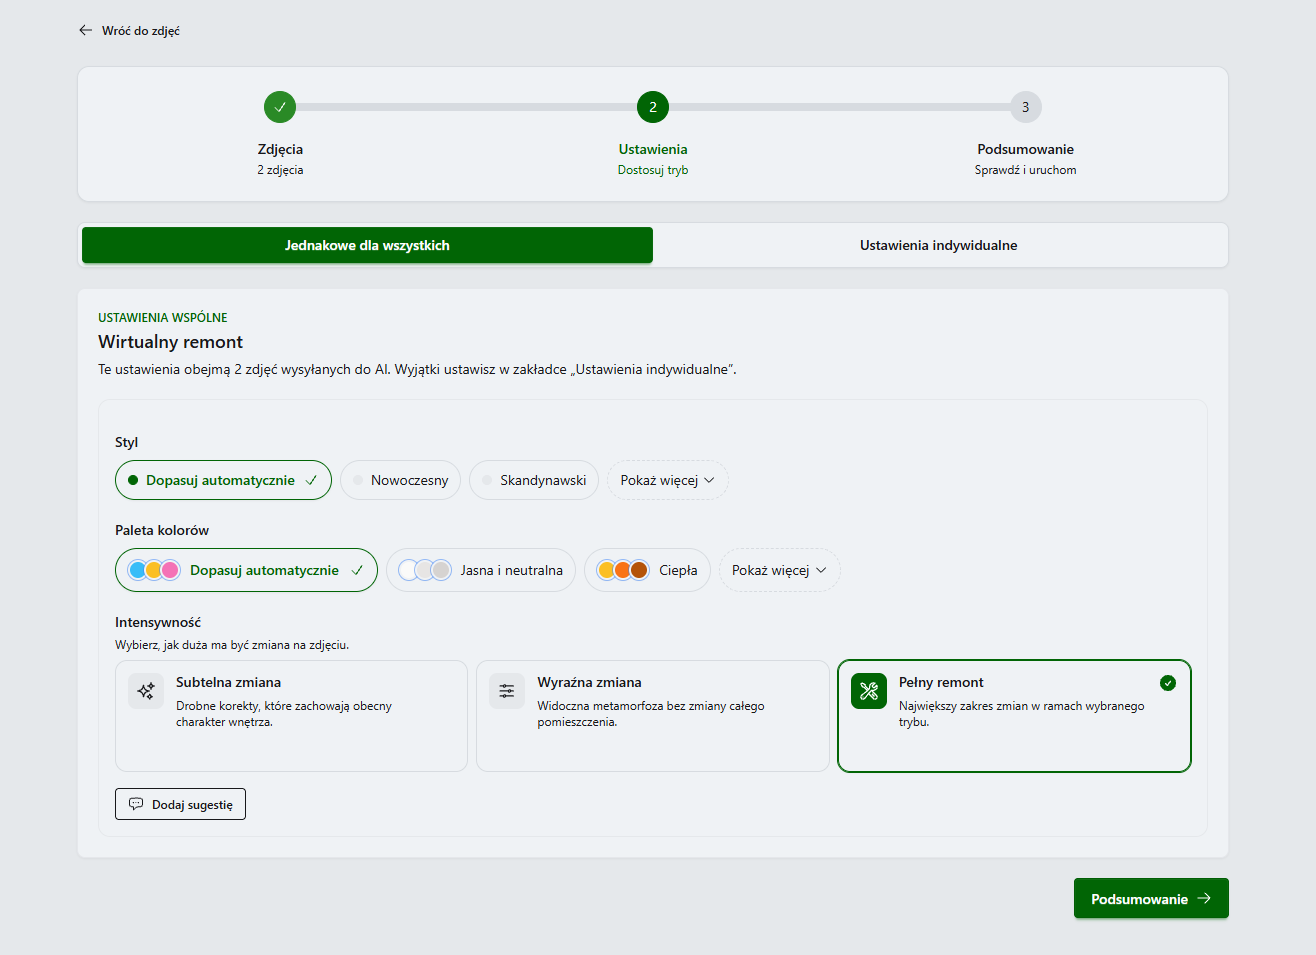Select Dopasuj automatycznie style option
Image resolution: width=1316 pixels, height=955 pixels.
(223, 480)
